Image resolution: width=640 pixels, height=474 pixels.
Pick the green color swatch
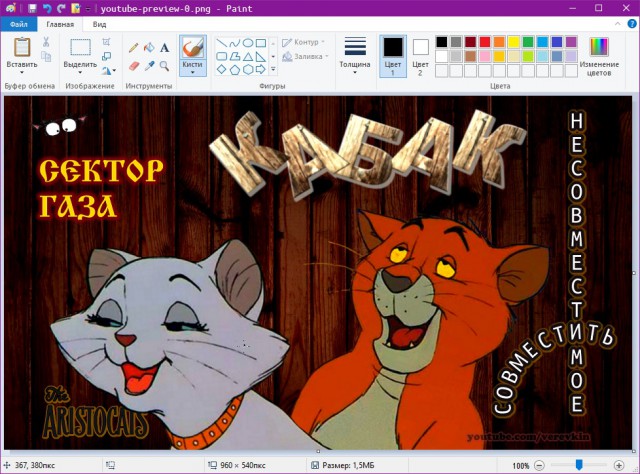(x=528, y=42)
